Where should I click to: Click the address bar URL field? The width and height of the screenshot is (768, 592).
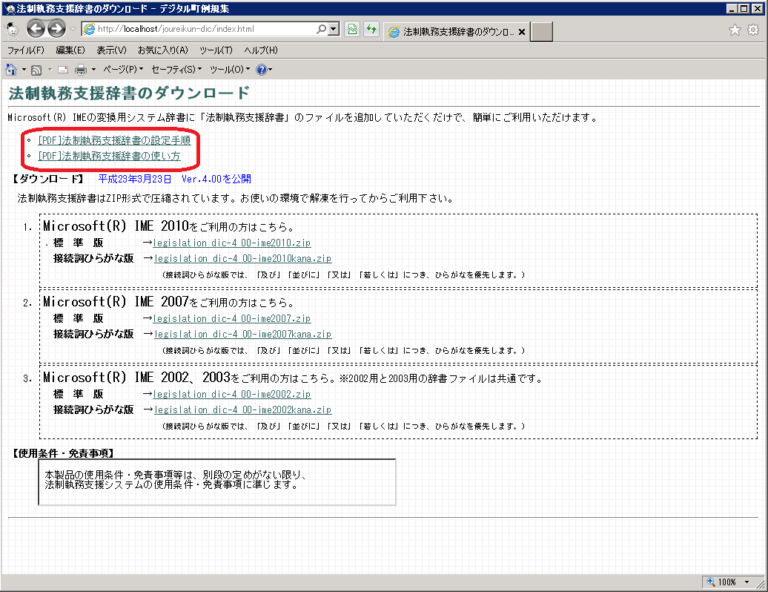pos(210,30)
